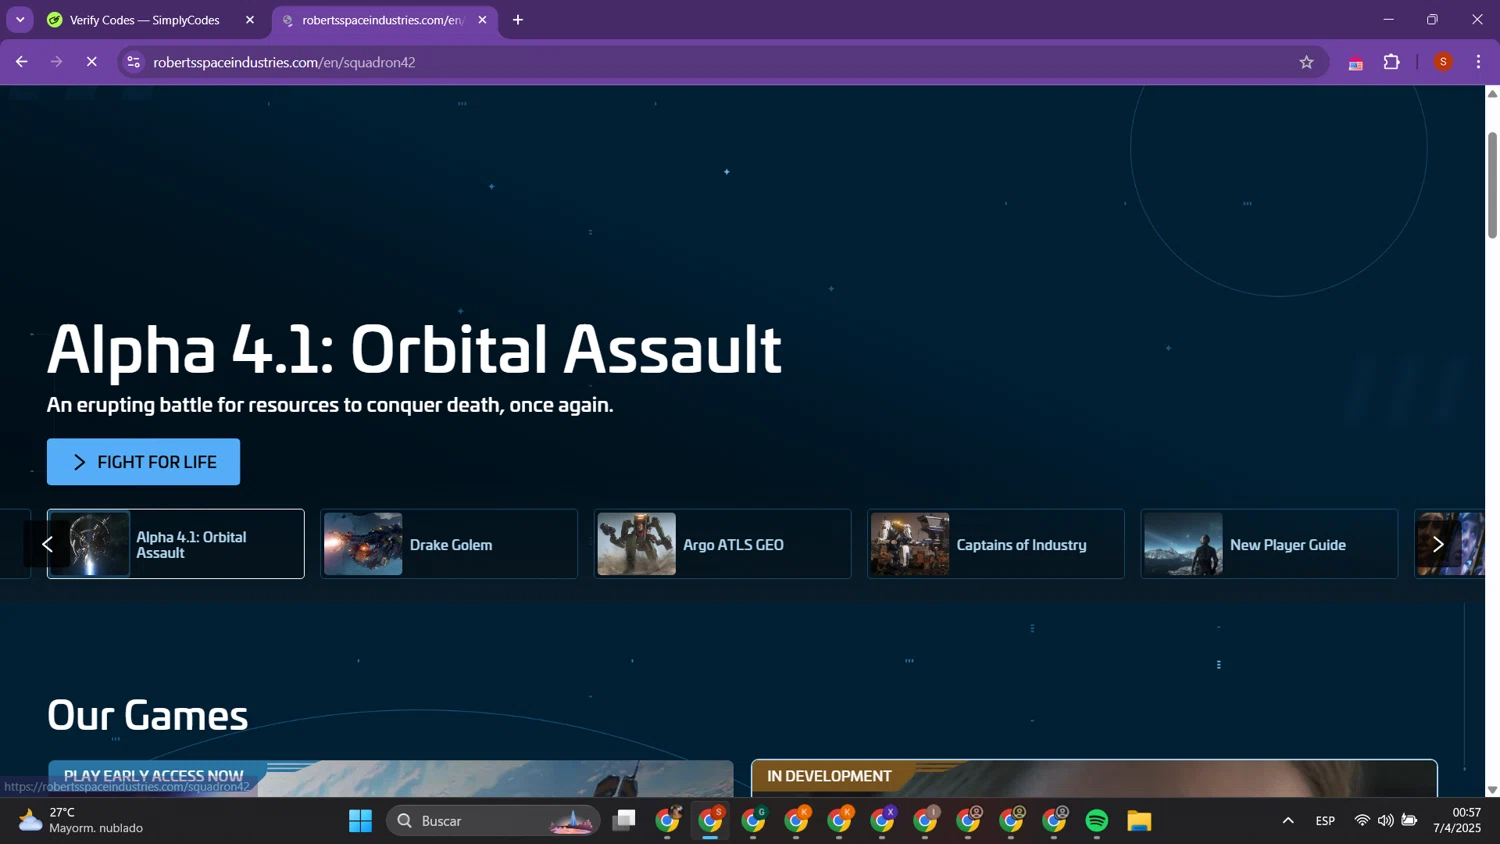Open the site information icon in address bar

coord(133,62)
